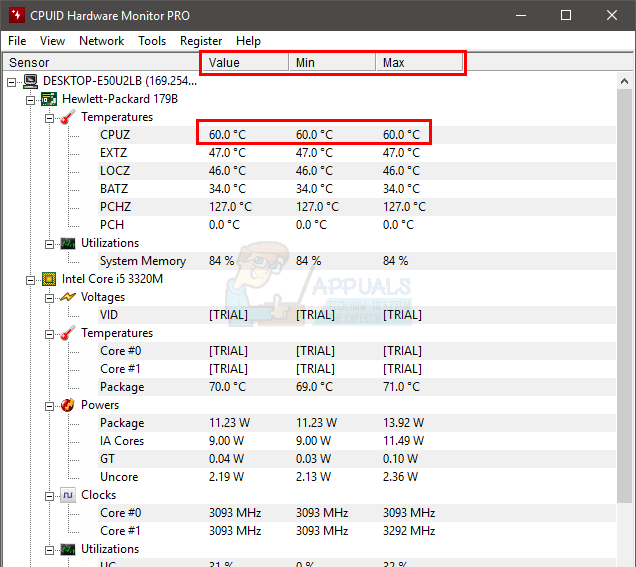Collapse the Clocks group

[49, 496]
